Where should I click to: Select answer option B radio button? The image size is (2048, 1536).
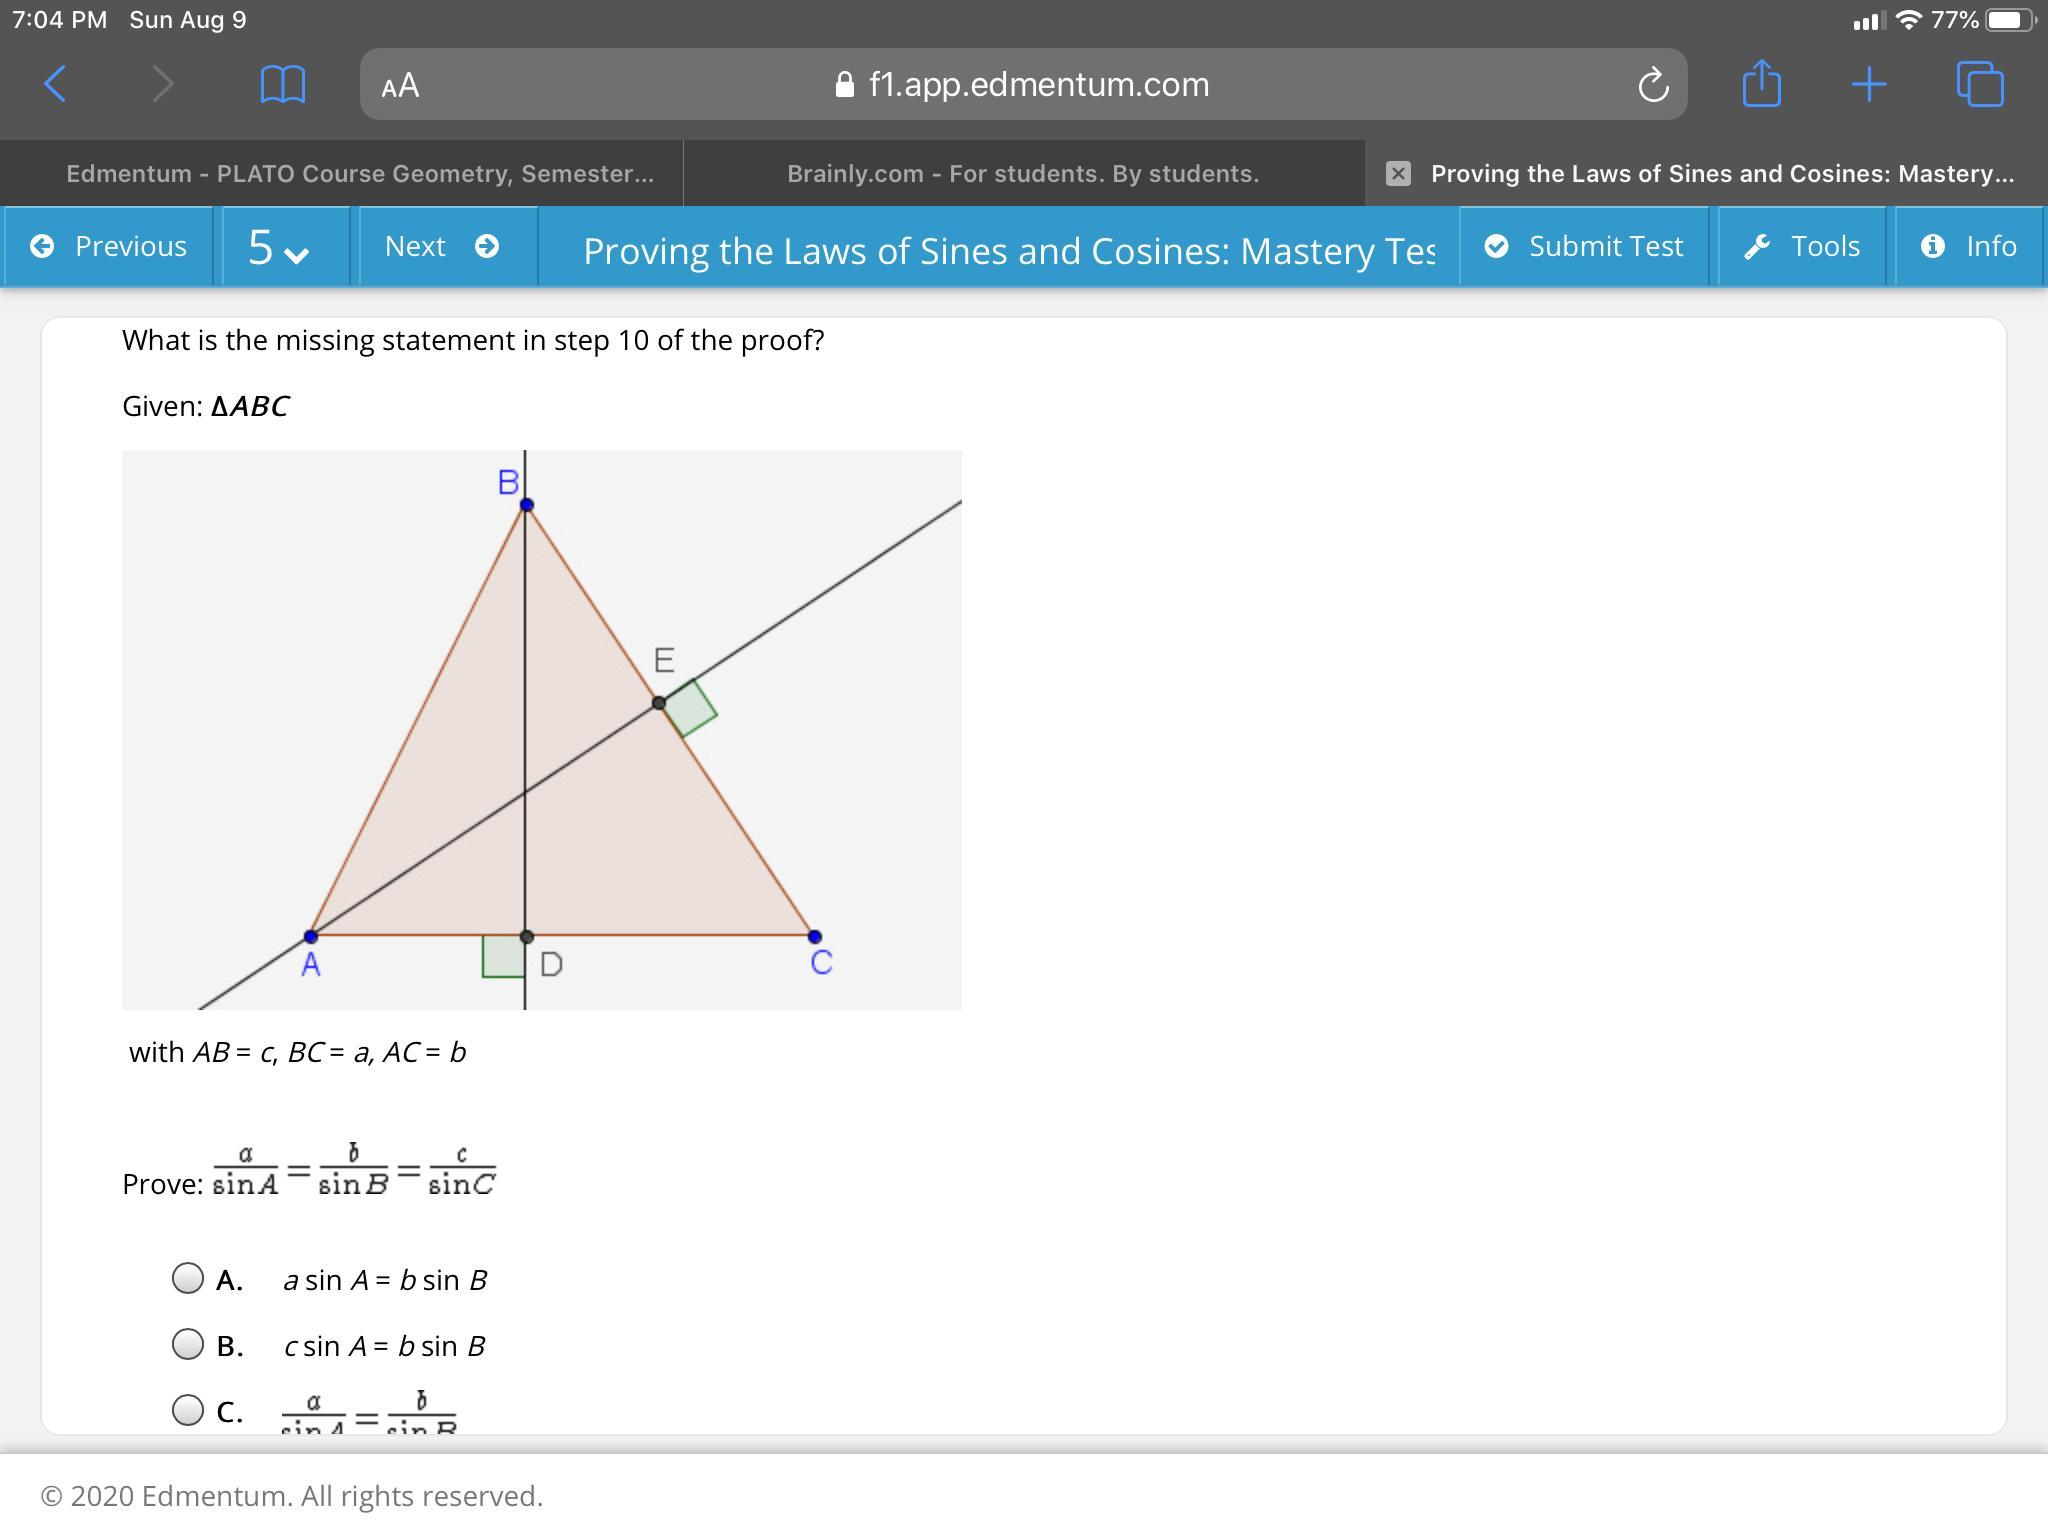click(x=188, y=1344)
